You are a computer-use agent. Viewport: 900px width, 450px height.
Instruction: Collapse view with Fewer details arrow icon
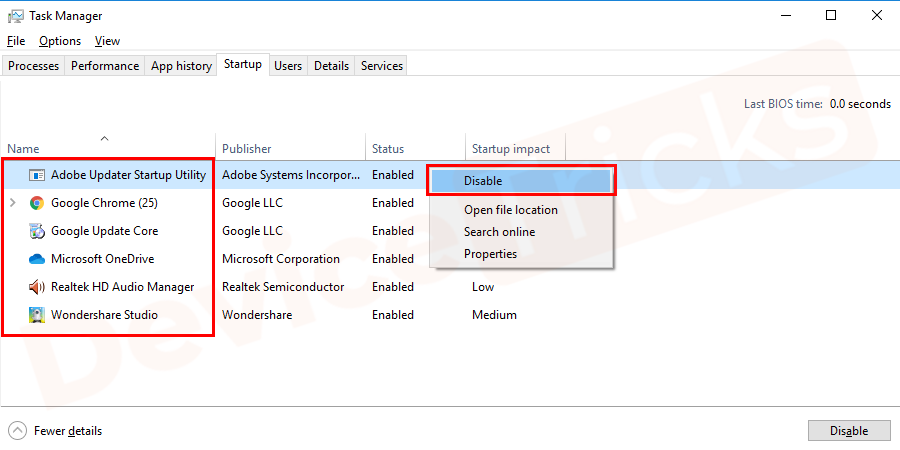pyautogui.click(x=18, y=430)
